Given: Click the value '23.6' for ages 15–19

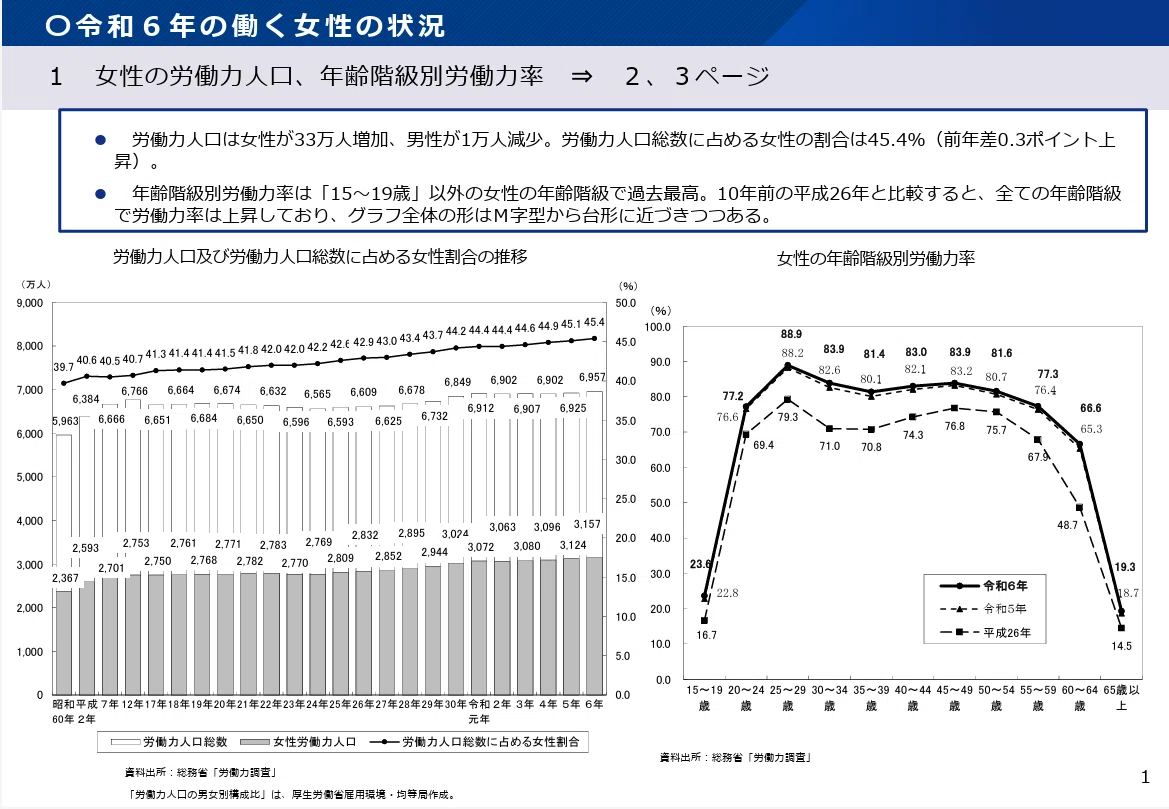Looking at the screenshot, I should pos(701,564).
